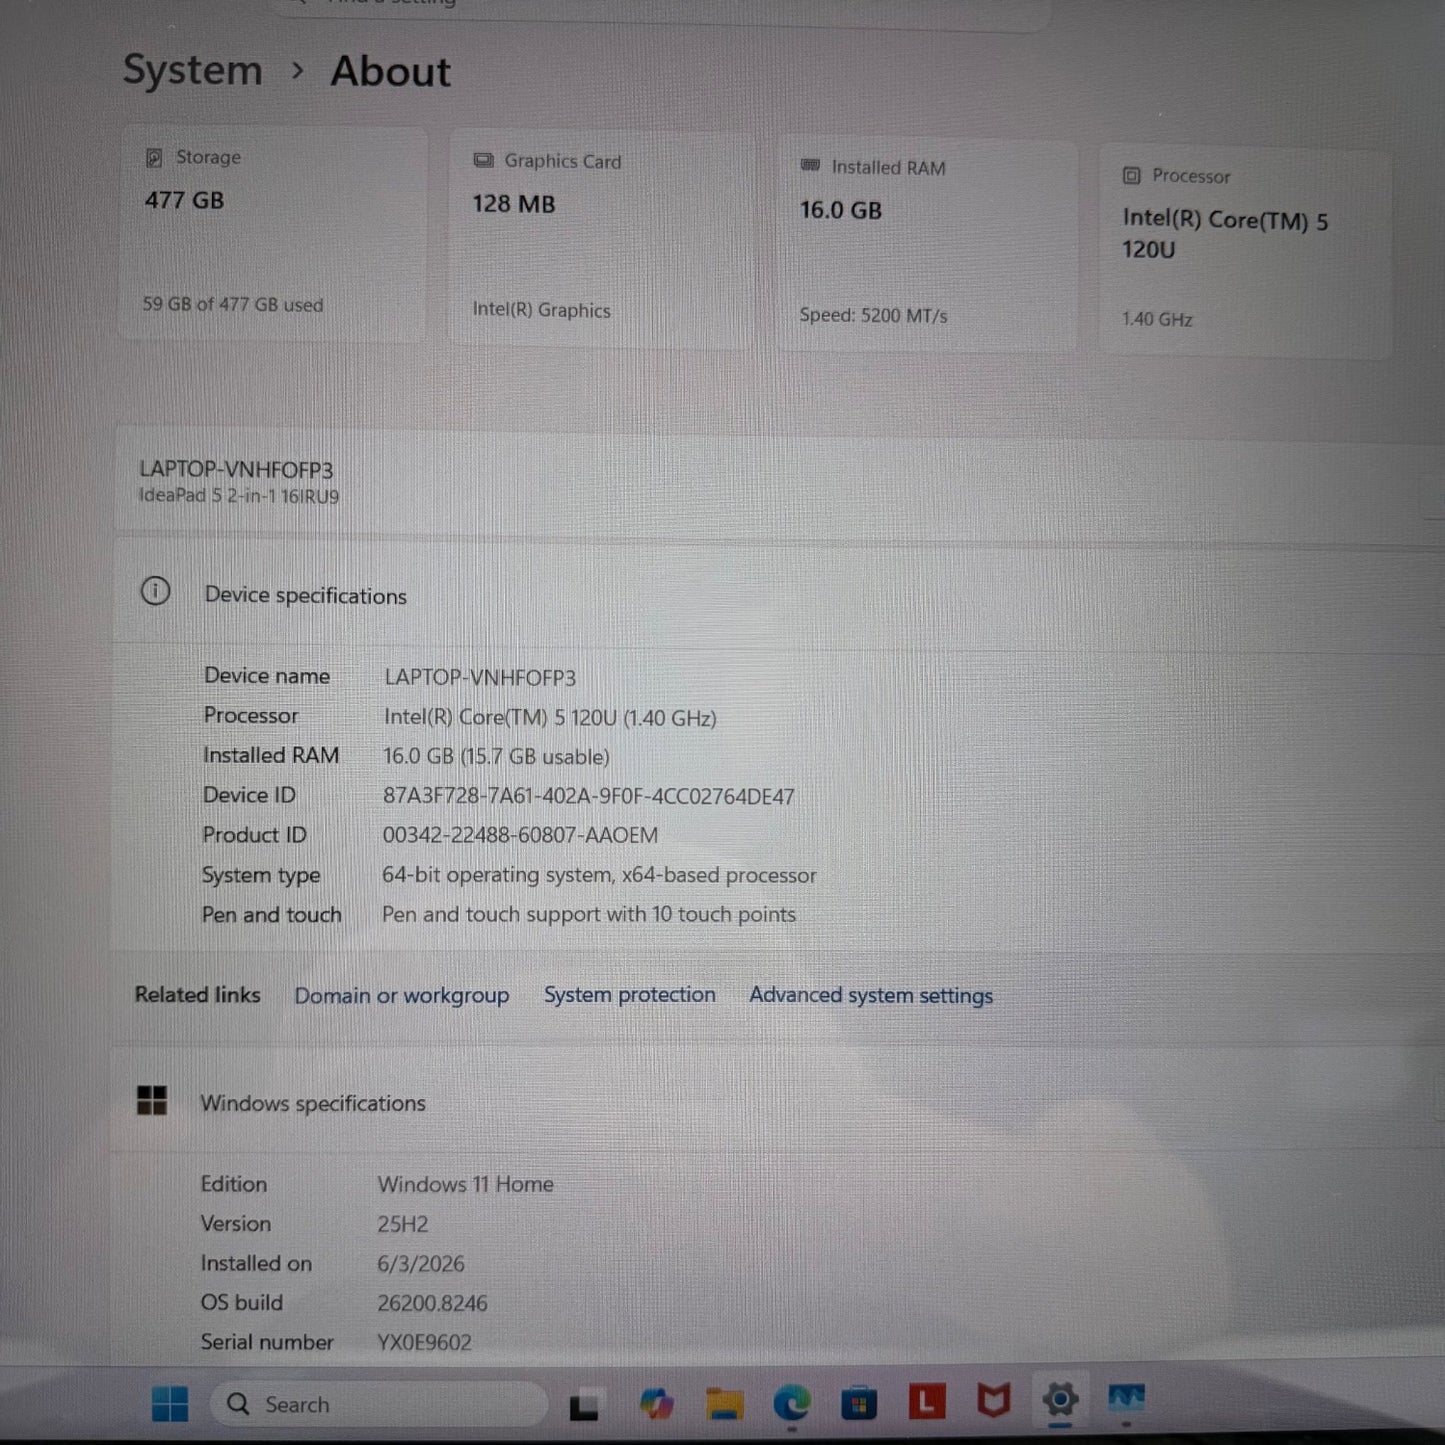Open the blue graph monitor taskbar app
Viewport: 1445px width, 1445px height.
point(1126,1398)
